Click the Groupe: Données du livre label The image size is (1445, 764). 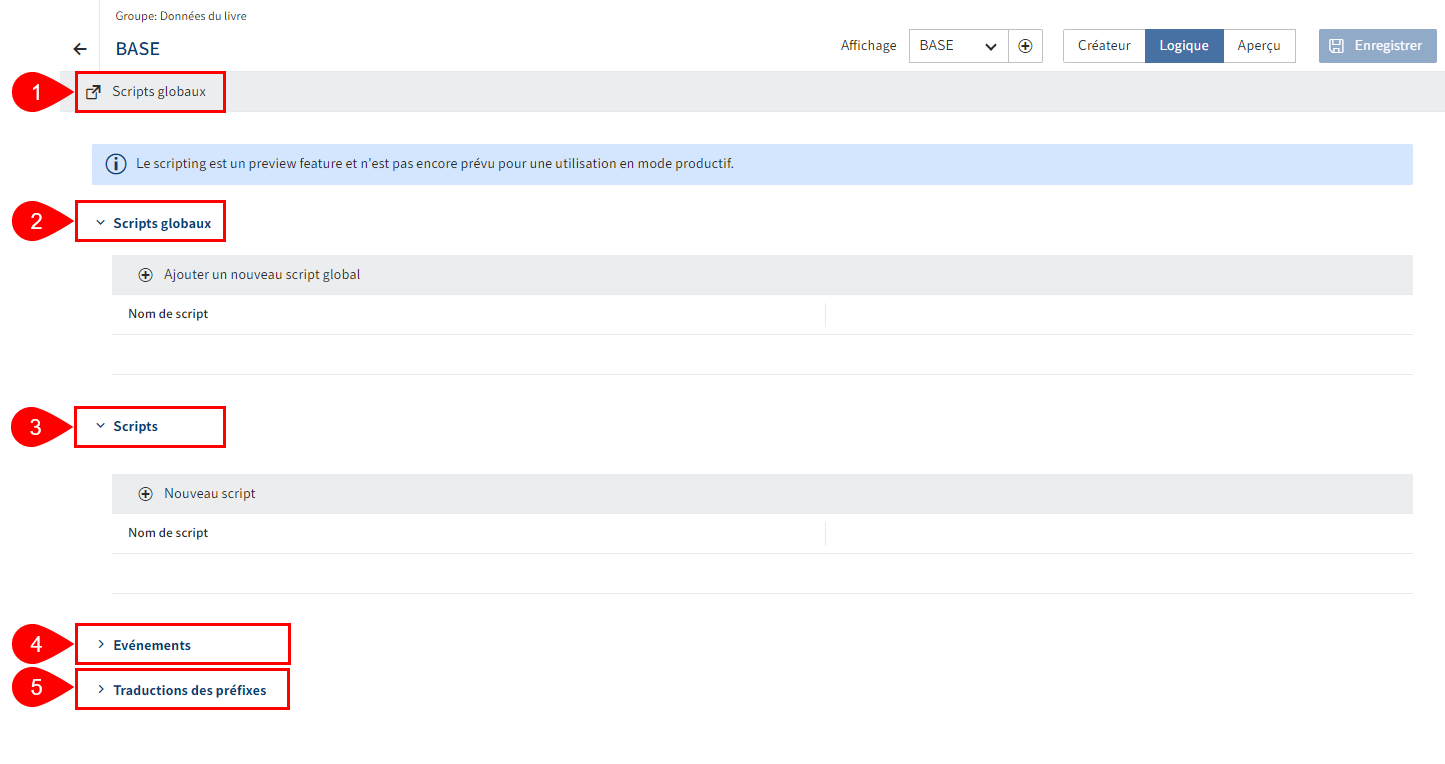pyautogui.click(x=181, y=16)
